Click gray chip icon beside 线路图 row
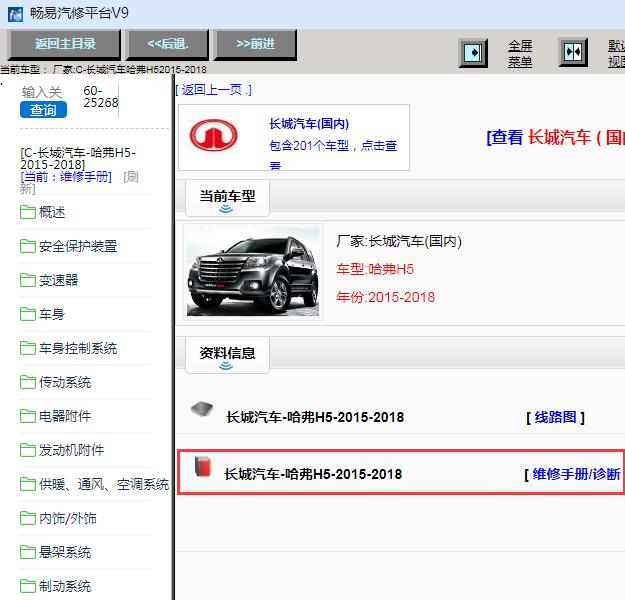Screen dimensions: 625x600 click(202, 409)
